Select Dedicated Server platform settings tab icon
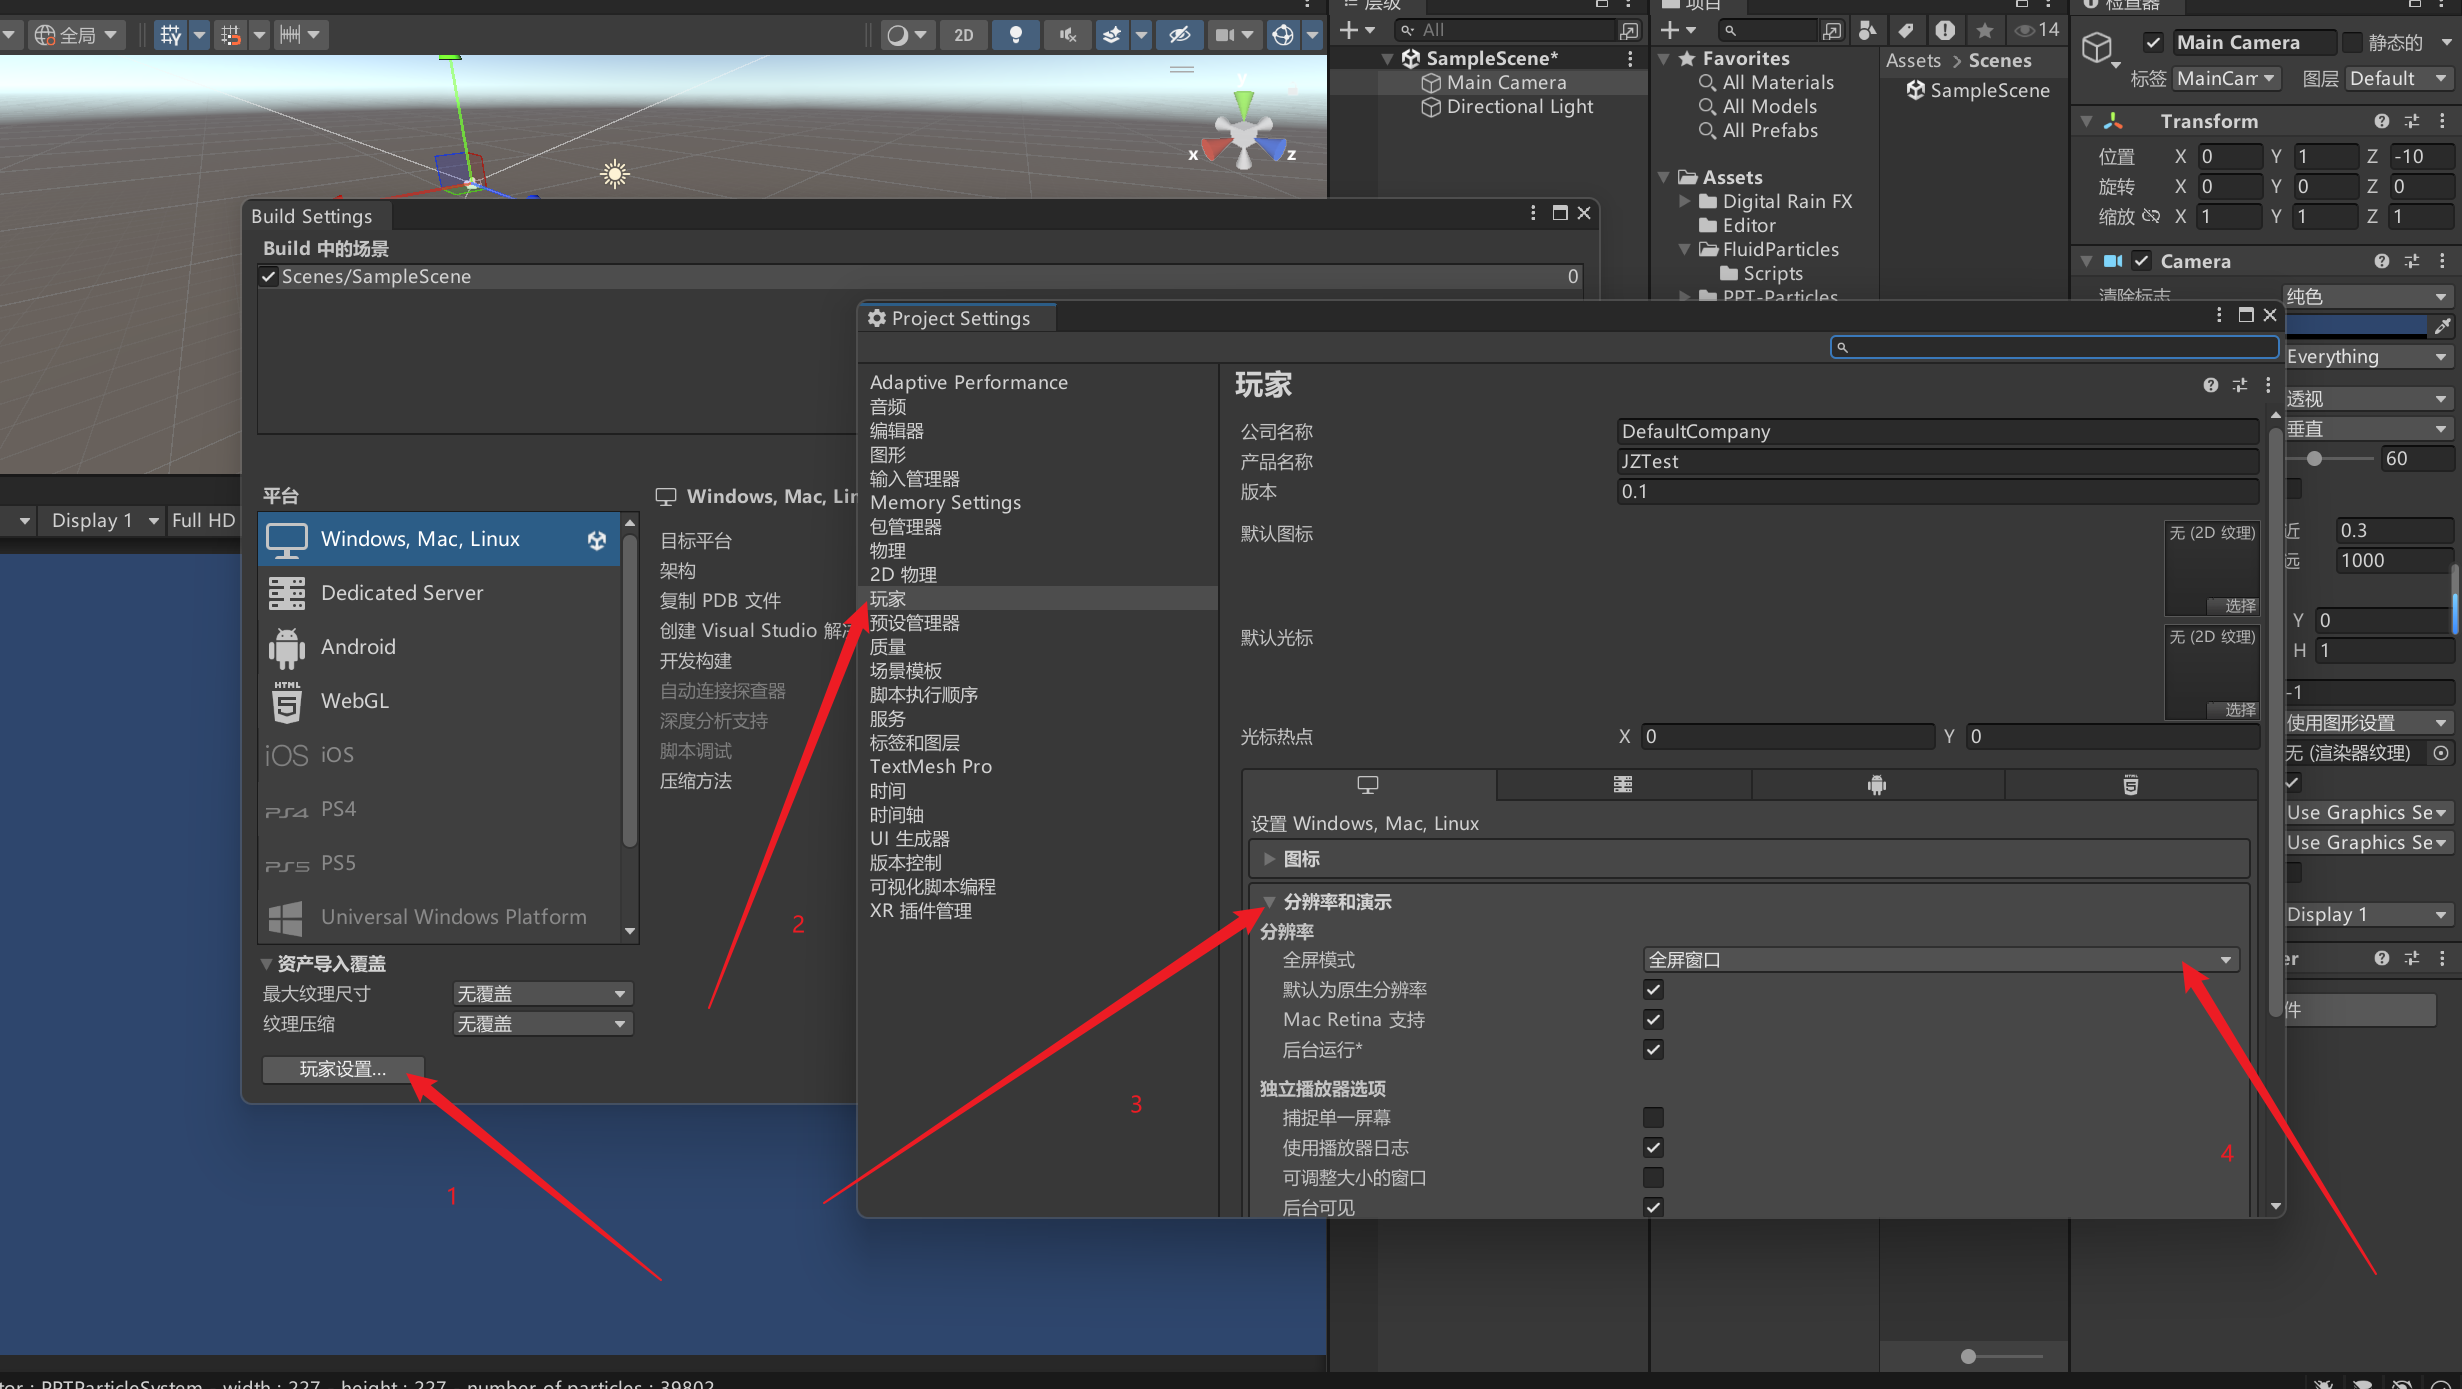Screen dimensions: 2462x1389 (x=1623, y=785)
